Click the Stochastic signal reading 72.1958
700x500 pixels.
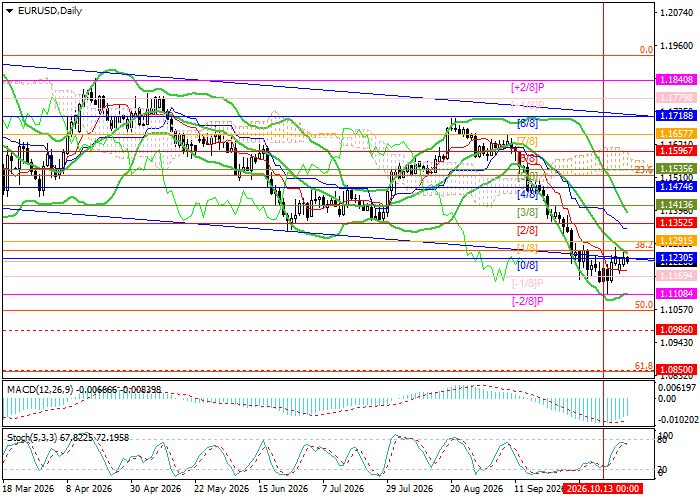coord(110,438)
